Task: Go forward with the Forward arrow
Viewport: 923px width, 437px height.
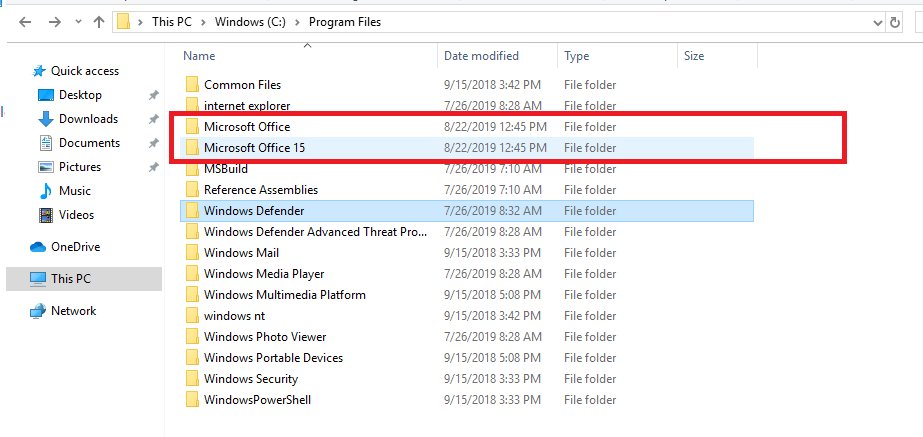Action: tap(54, 22)
